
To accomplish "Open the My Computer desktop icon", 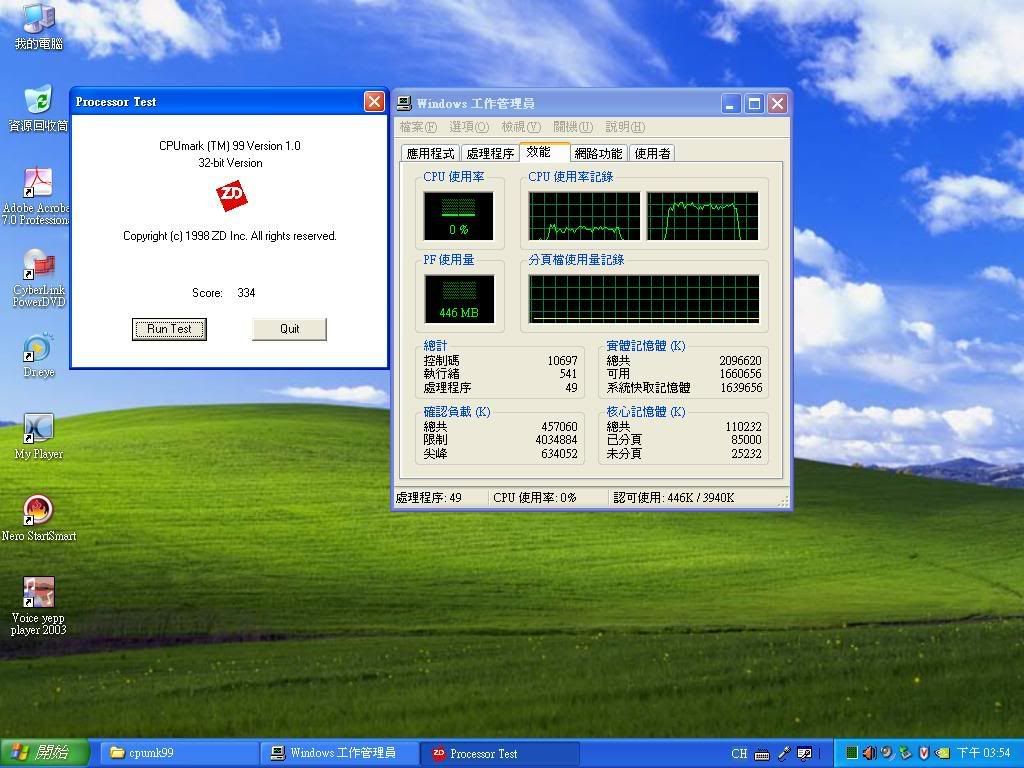I will pyautogui.click(x=38, y=20).
